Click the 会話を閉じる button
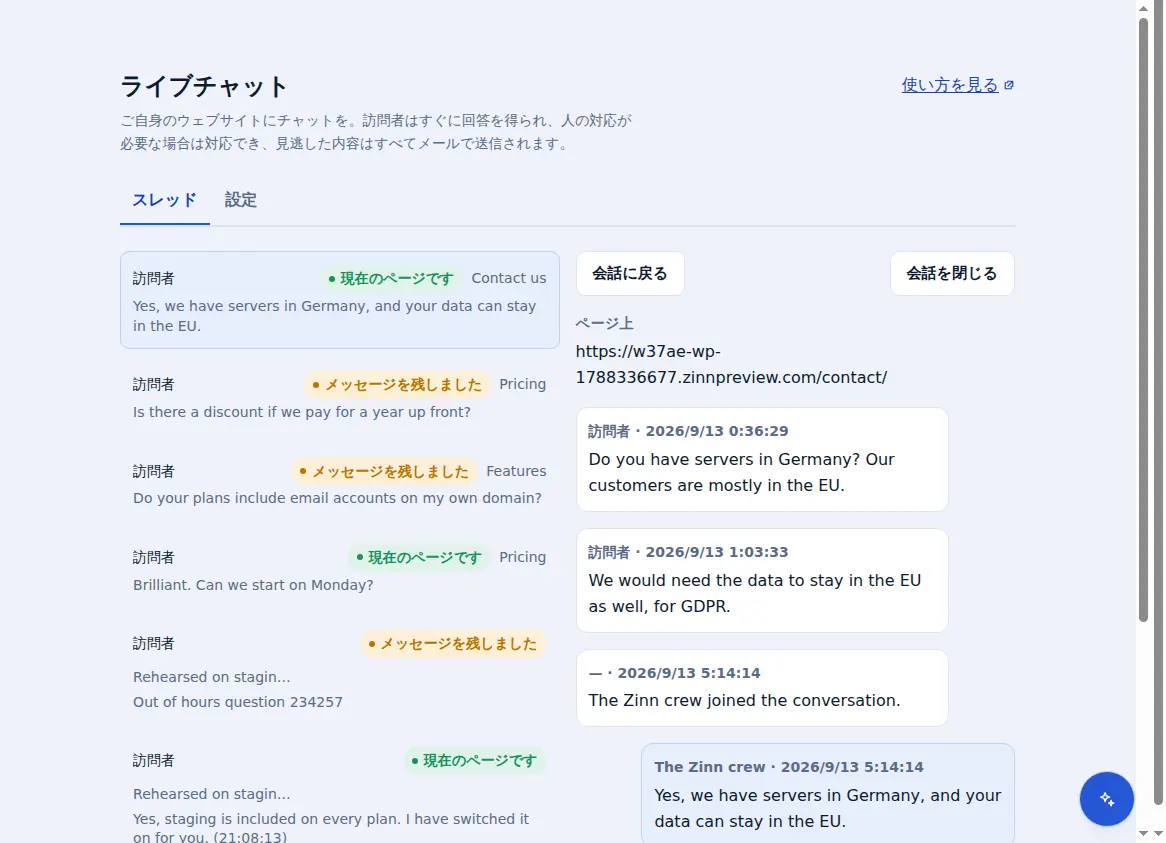 pyautogui.click(x=952, y=274)
